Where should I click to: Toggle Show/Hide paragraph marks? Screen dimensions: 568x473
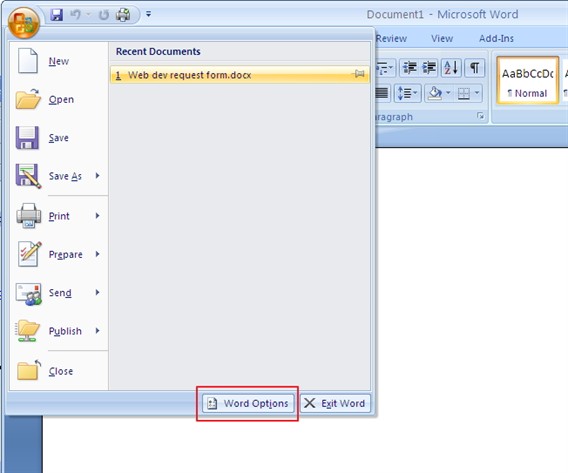point(475,68)
